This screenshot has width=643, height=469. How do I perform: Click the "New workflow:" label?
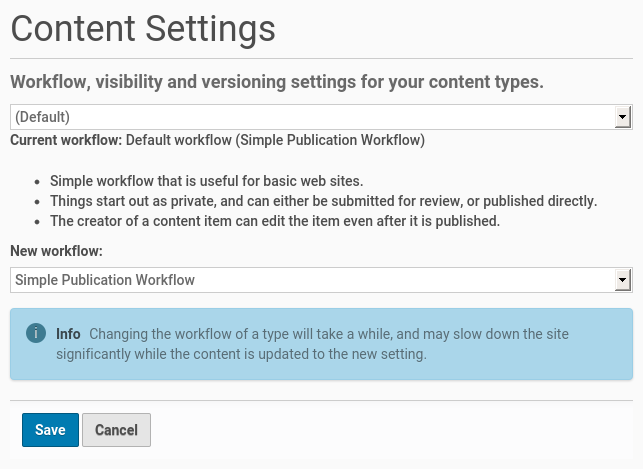[57, 250]
